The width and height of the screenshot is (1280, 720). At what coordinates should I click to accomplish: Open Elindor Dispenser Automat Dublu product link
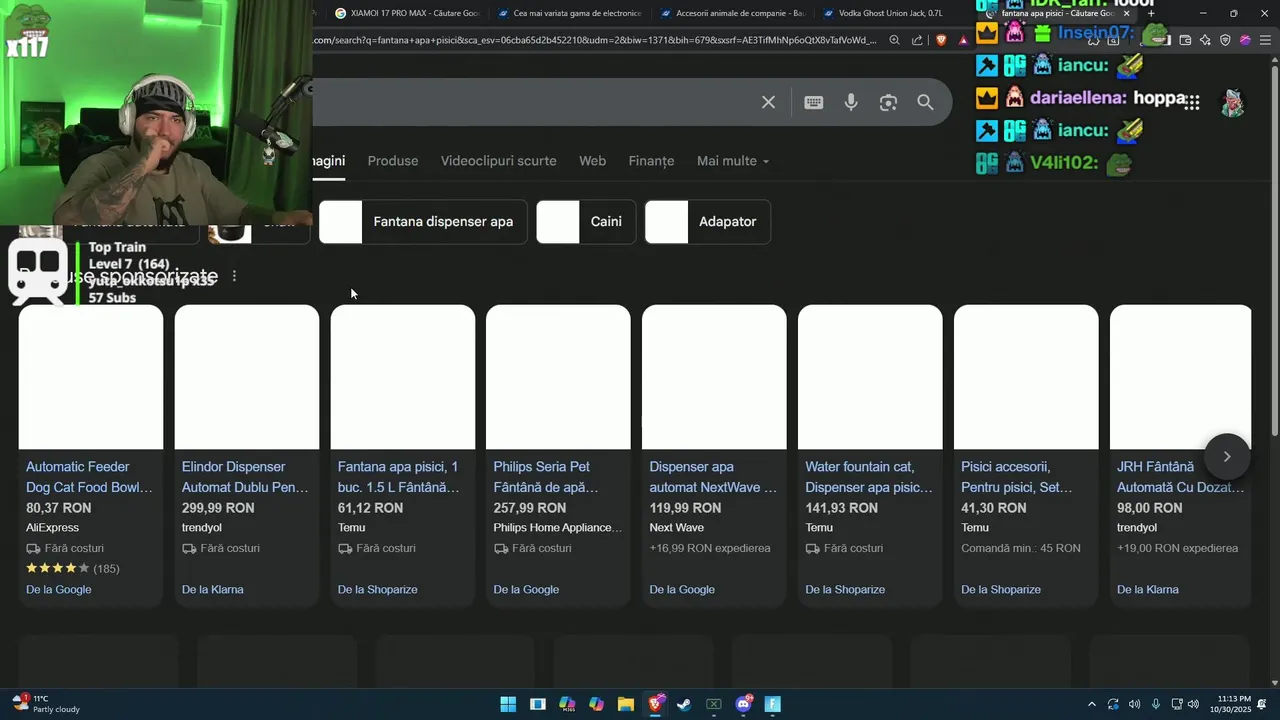coord(245,477)
